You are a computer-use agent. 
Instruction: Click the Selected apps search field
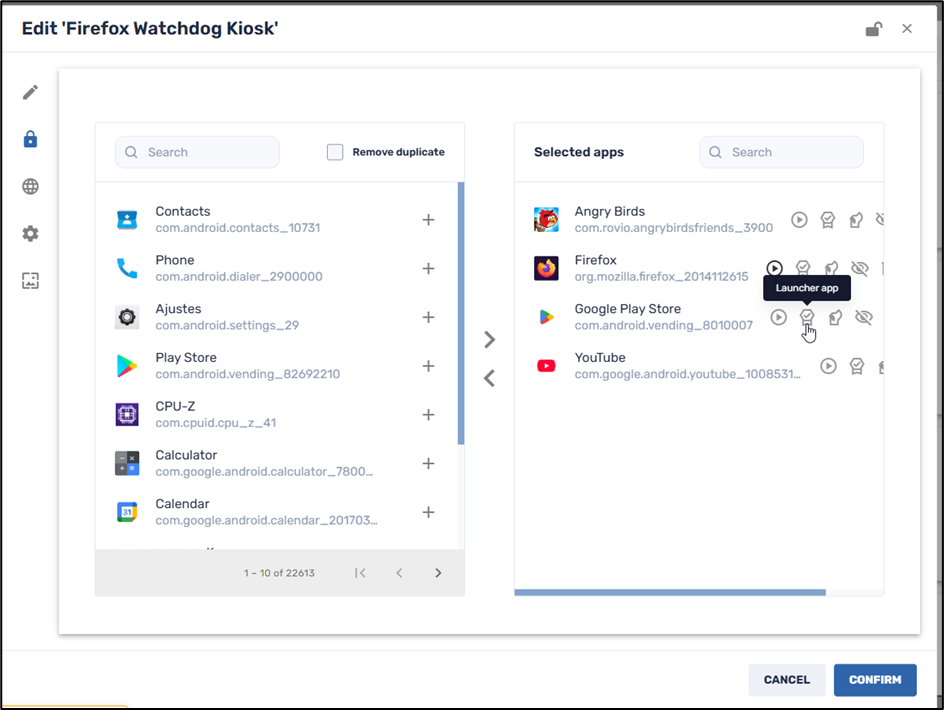(781, 152)
